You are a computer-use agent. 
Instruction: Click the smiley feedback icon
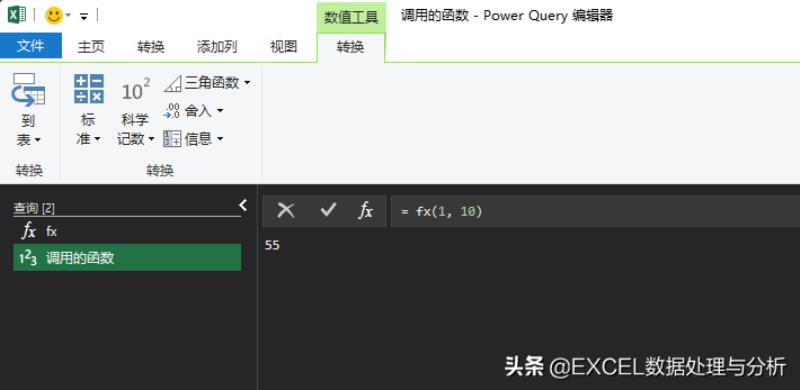[x=53, y=15]
